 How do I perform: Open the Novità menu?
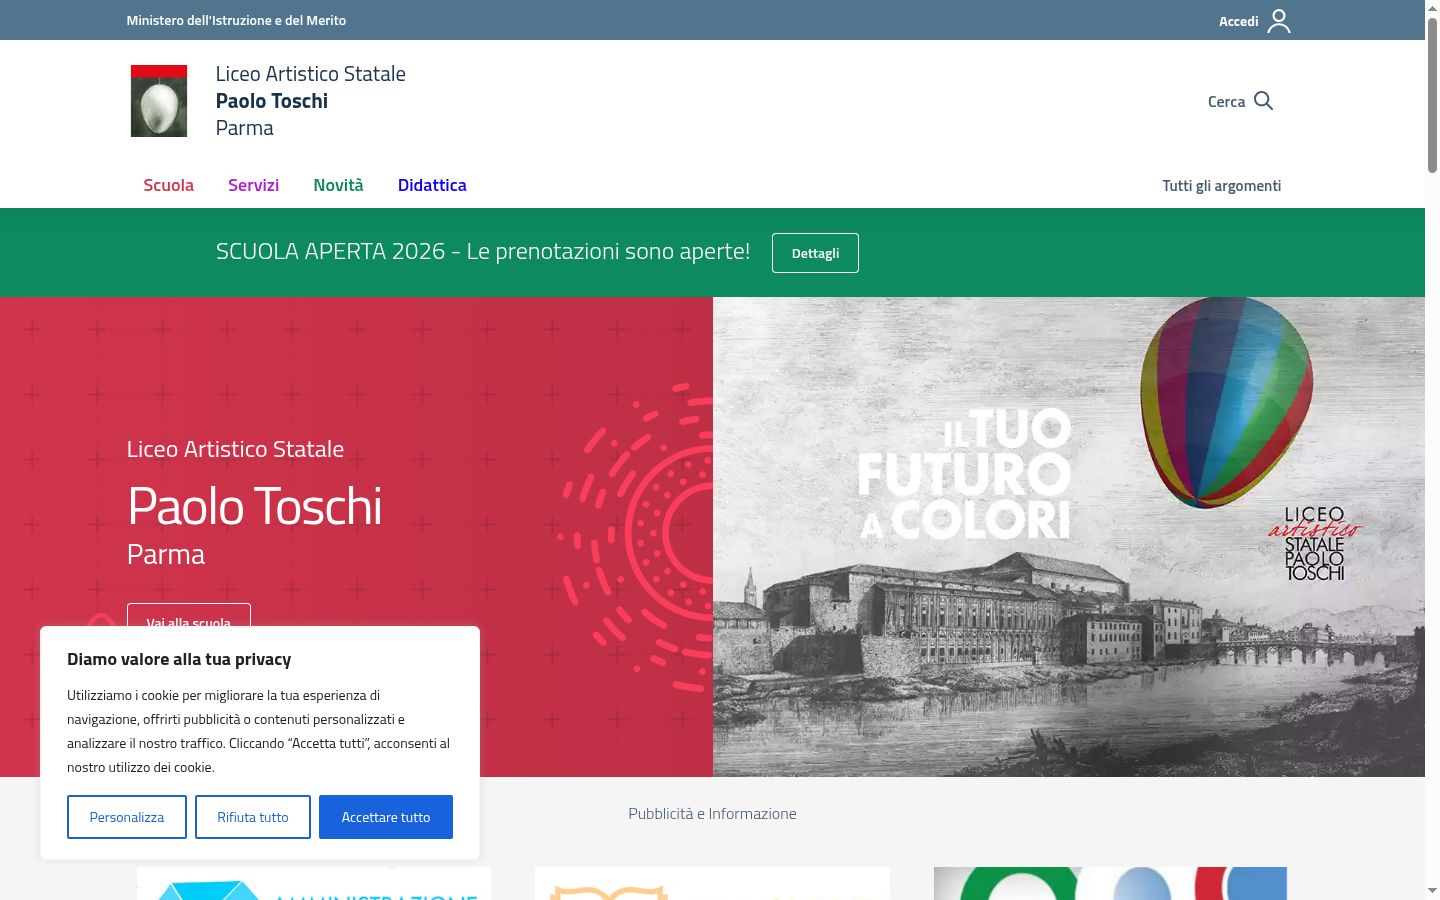pos(338,185)
